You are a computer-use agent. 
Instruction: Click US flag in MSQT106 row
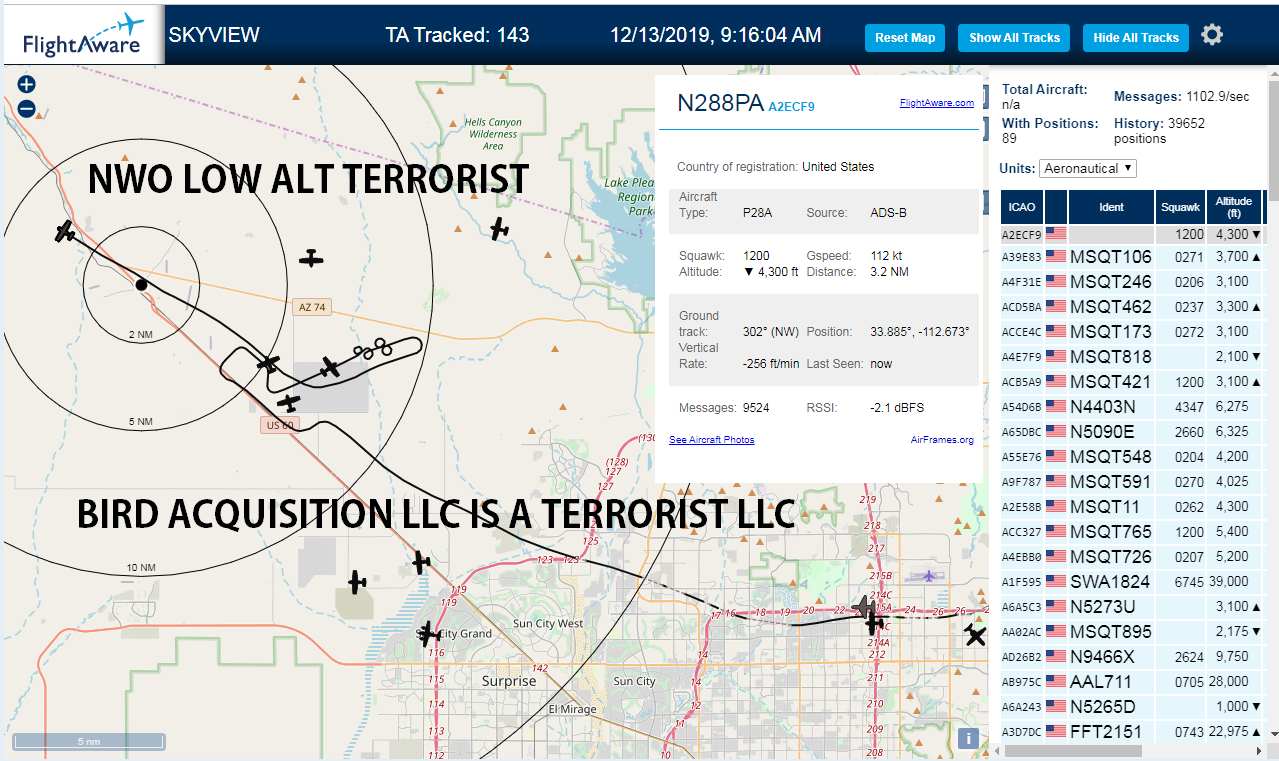pos(1055,257)
